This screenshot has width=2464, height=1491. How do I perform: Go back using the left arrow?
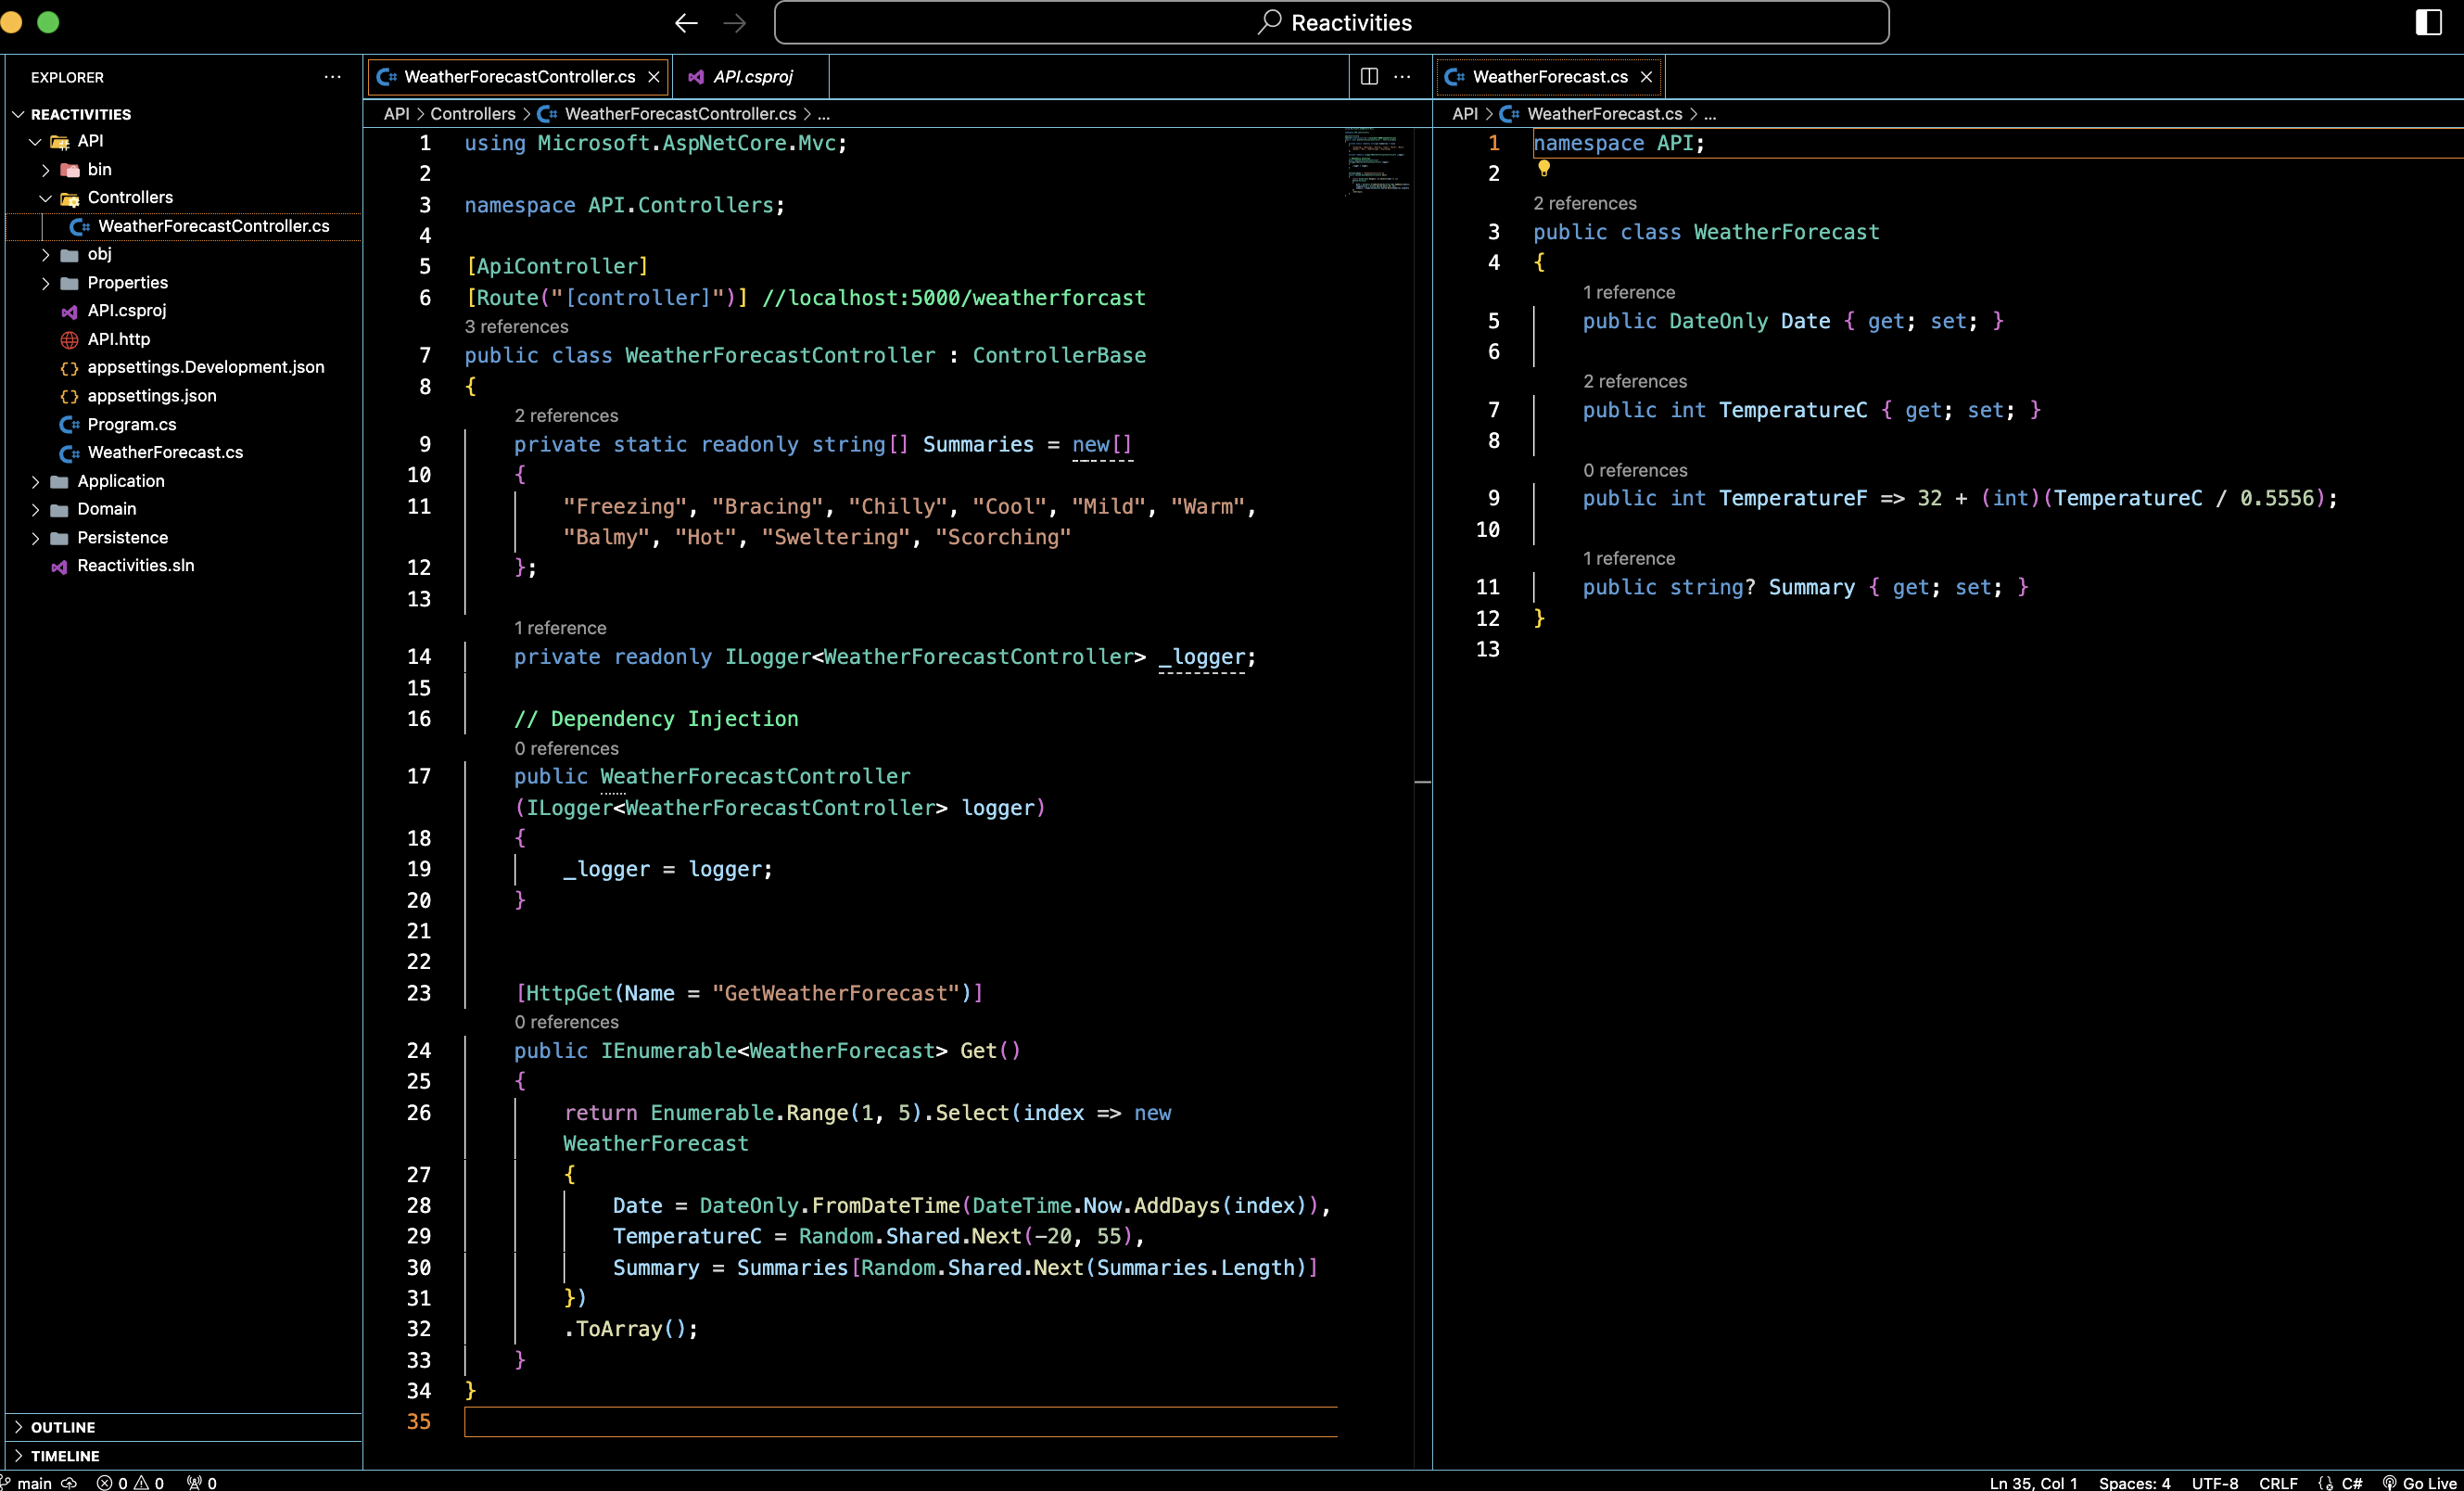click(686, 23)
